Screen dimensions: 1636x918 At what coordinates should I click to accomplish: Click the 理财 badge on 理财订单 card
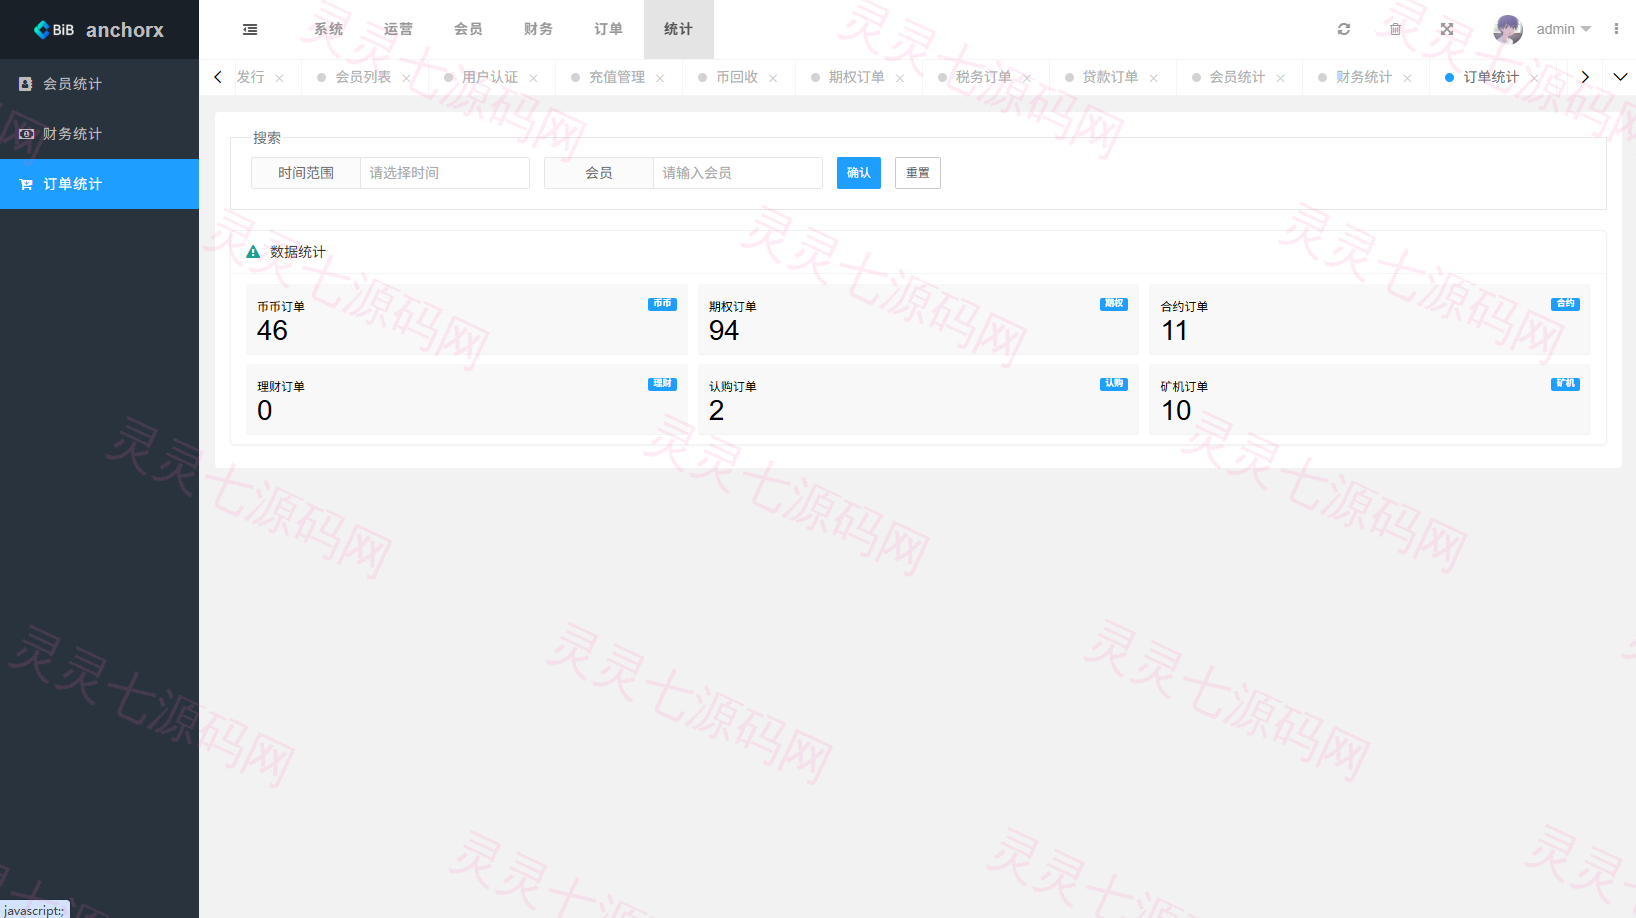[x=662, y=384]
